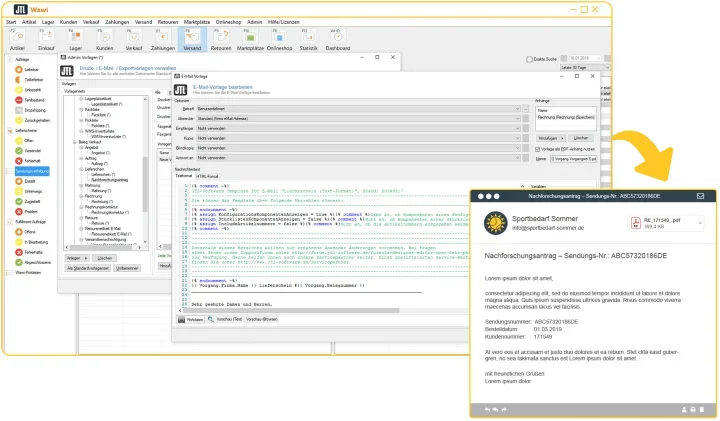This screenshot has width=720, height=421.
Task: Click the trash icon in email footer
Action: pos(702,410)
